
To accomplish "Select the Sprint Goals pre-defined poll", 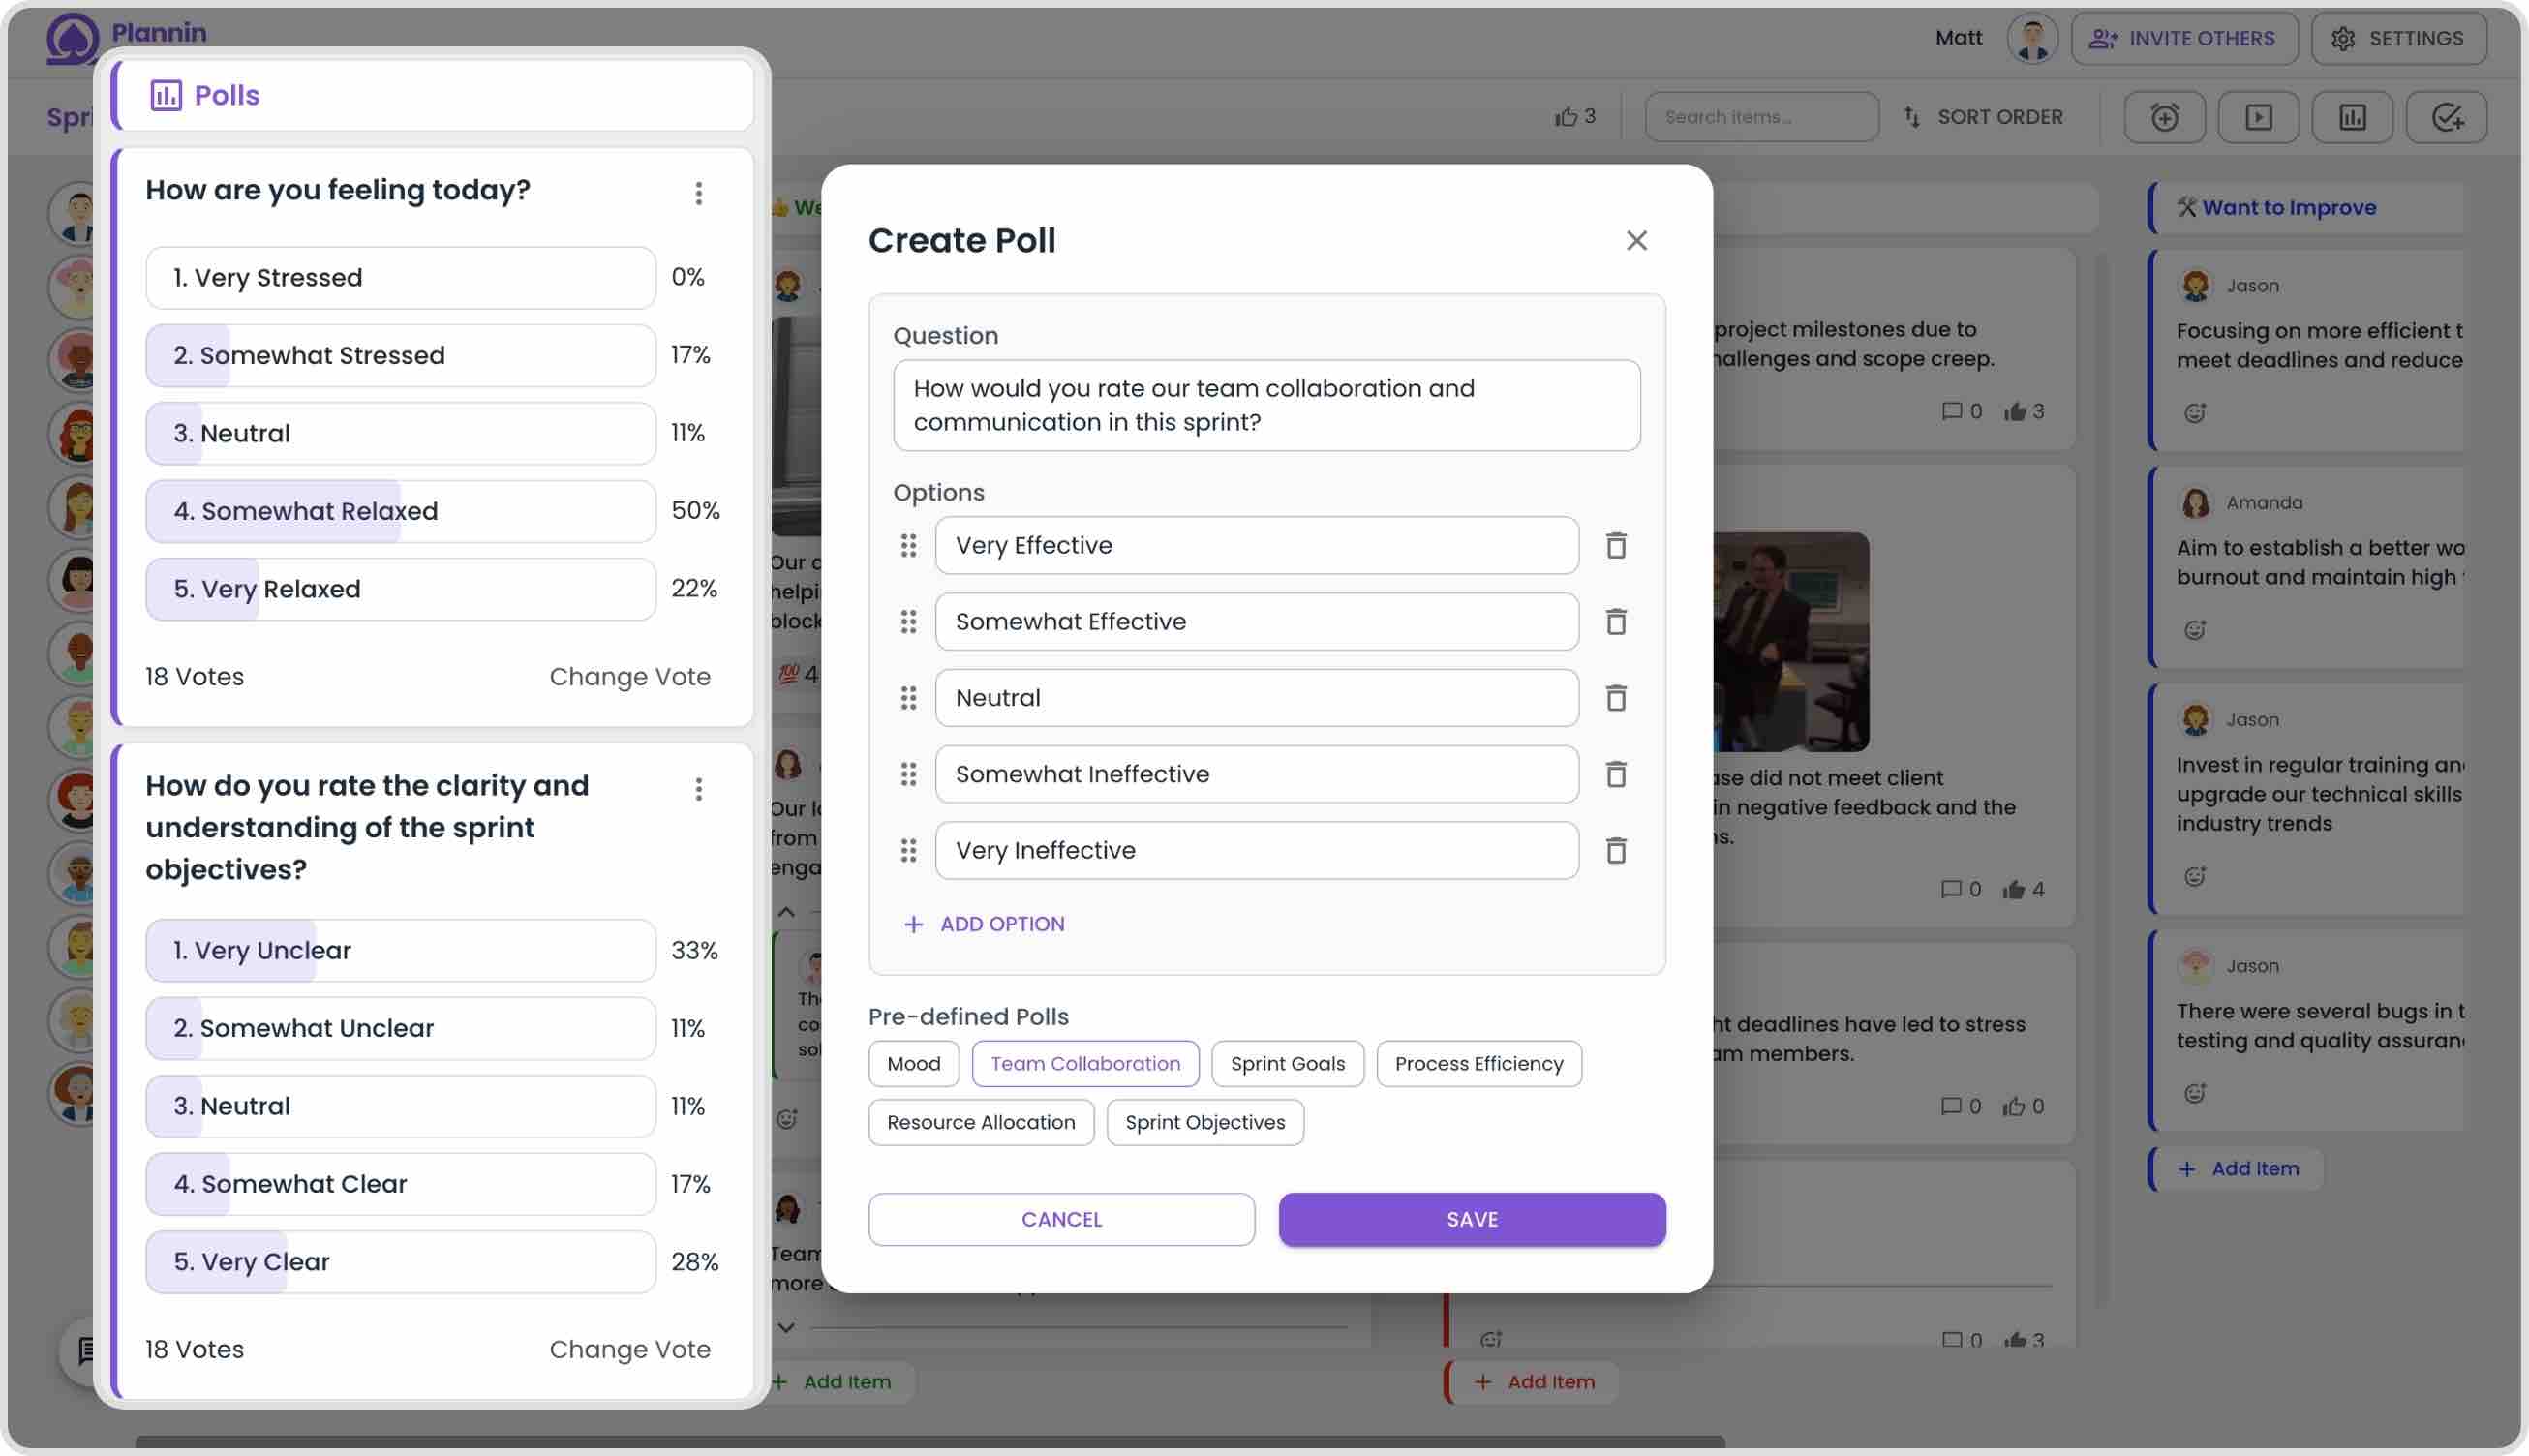I will (1287, 1062).
